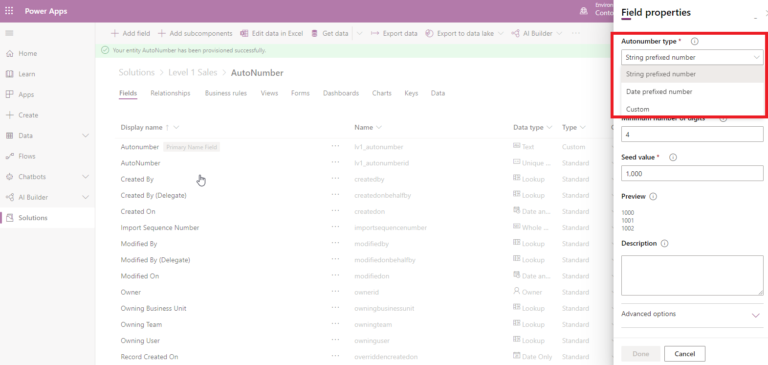
Task: Select the Modified On field
Action: pyautogui.click(x=140, y=276)
